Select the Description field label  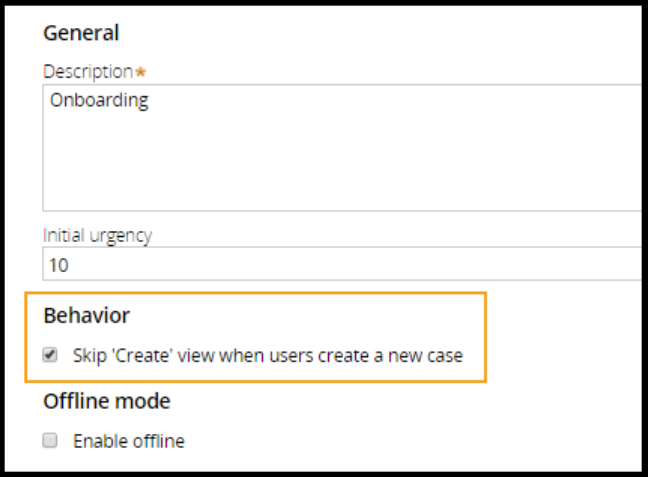point(88,72)
